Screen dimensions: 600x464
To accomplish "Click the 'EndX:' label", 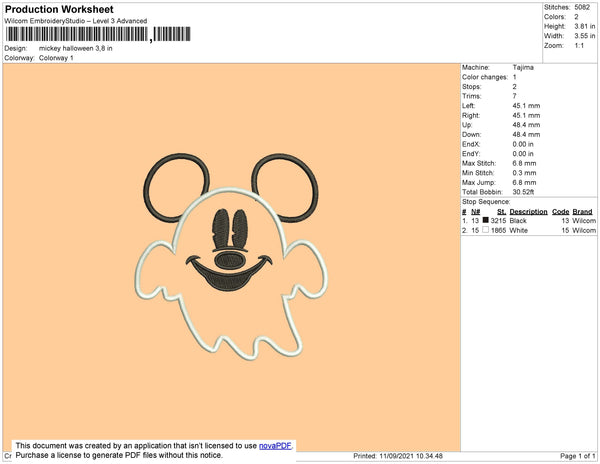I will click(x=471, y=144).
